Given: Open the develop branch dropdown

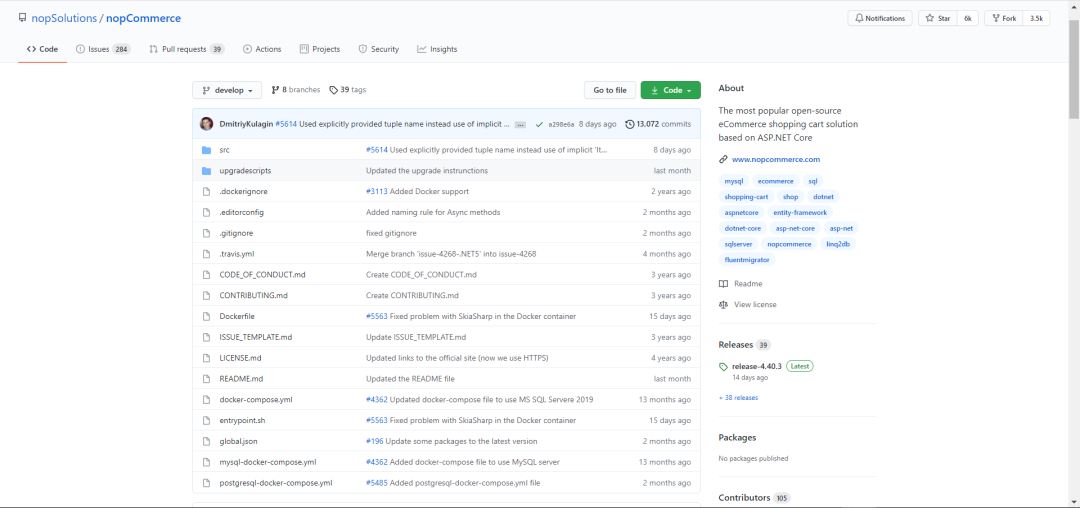Looking at the screenshot, I should click(227, 90).
